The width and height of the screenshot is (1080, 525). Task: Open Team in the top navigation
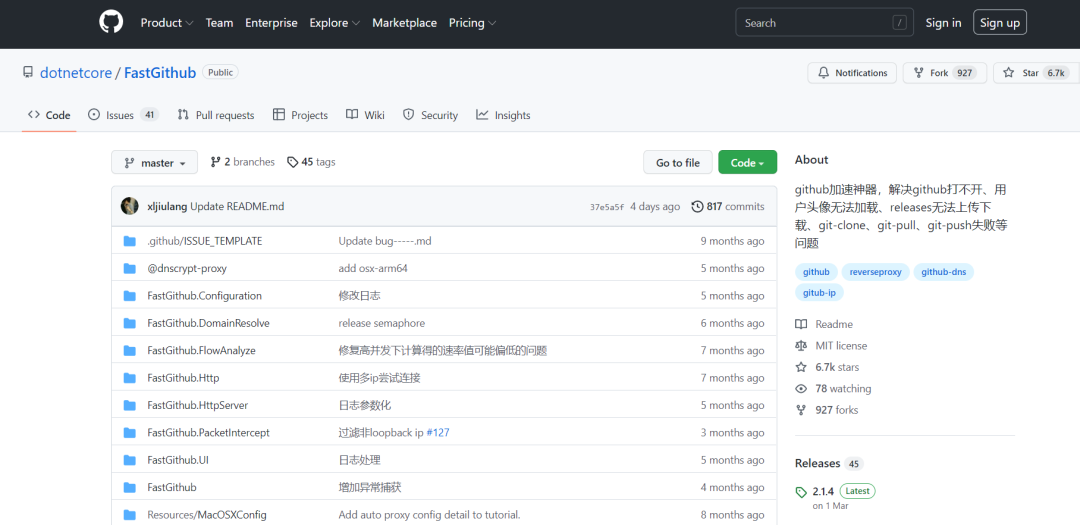[219, 23]
